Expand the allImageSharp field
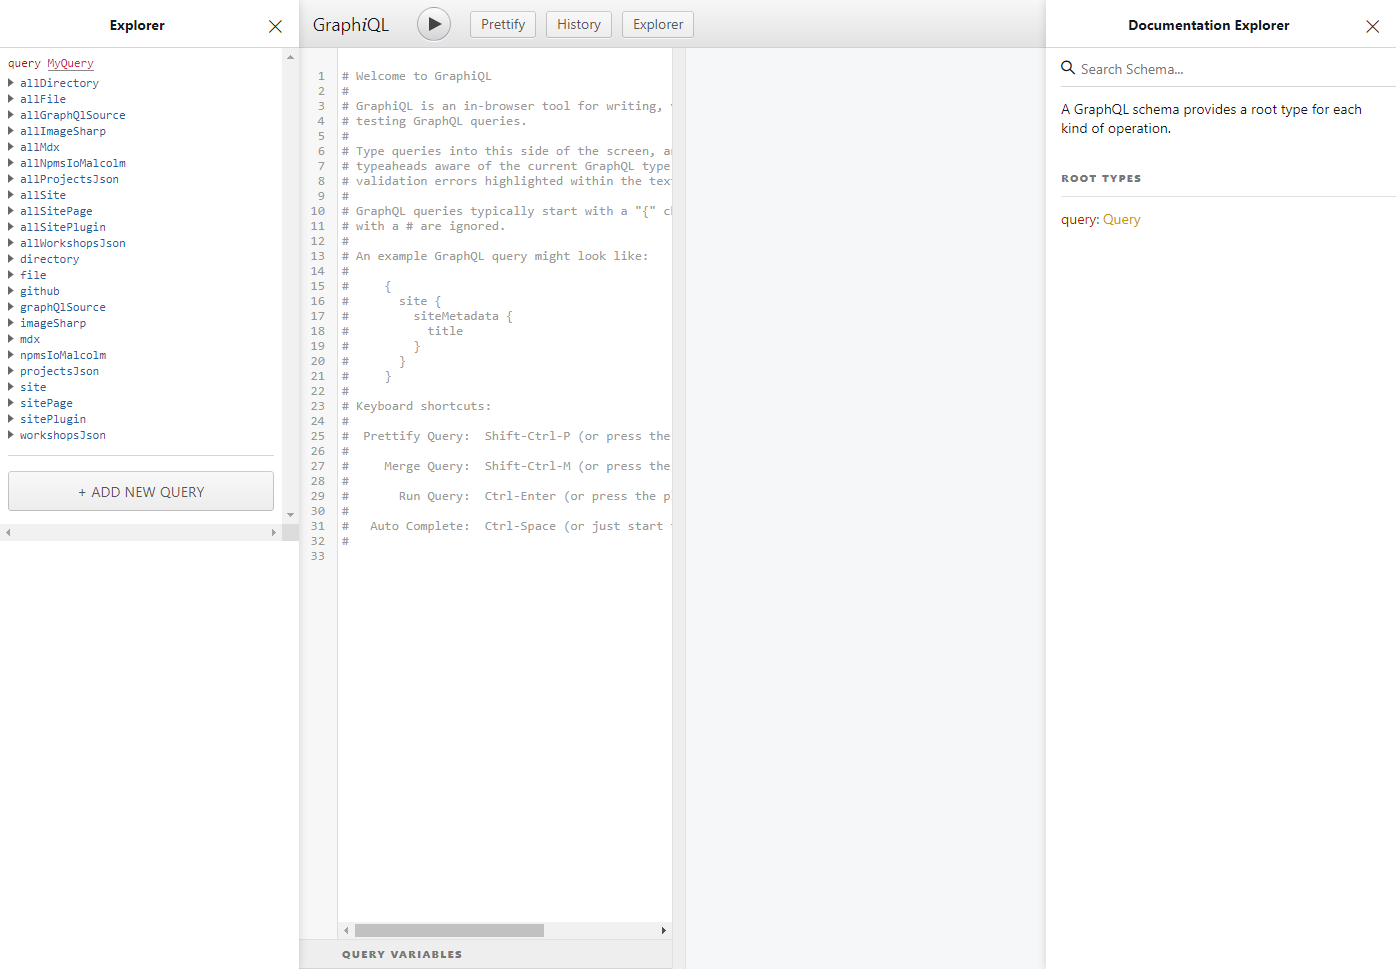Screen dimensions: 1396x969 click(56, 131)
